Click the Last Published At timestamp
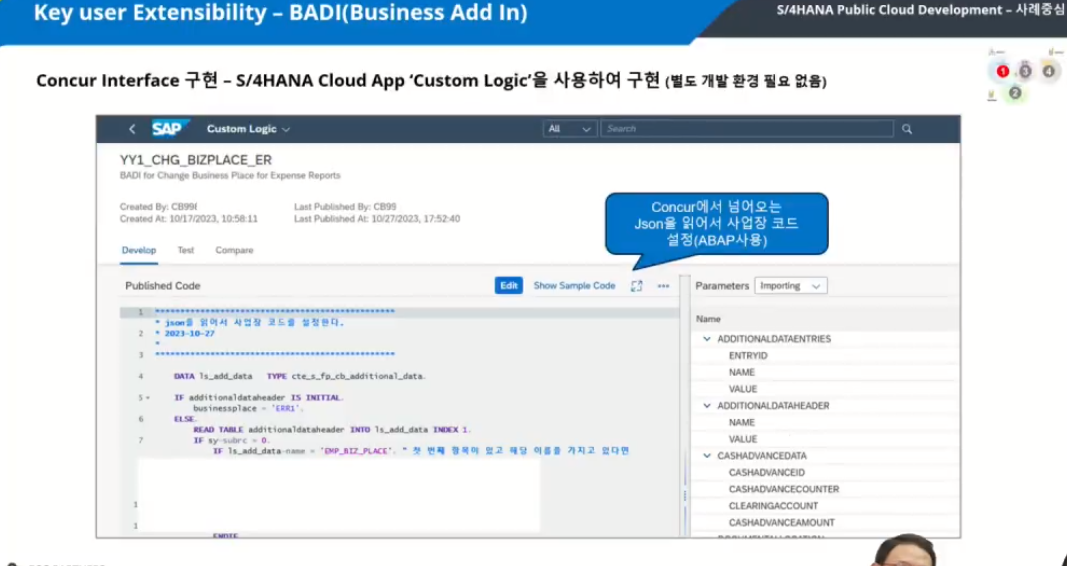 coord(377,219)
